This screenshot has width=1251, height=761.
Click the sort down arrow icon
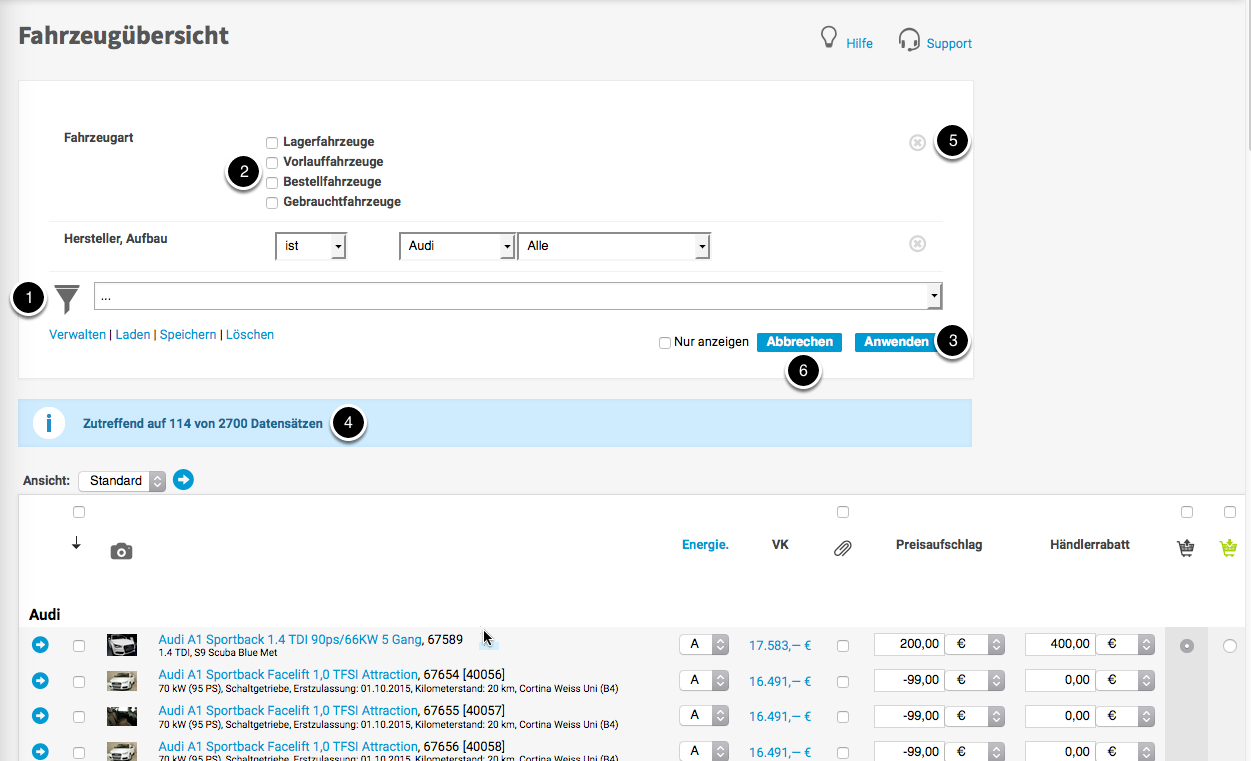click(76, 543)
